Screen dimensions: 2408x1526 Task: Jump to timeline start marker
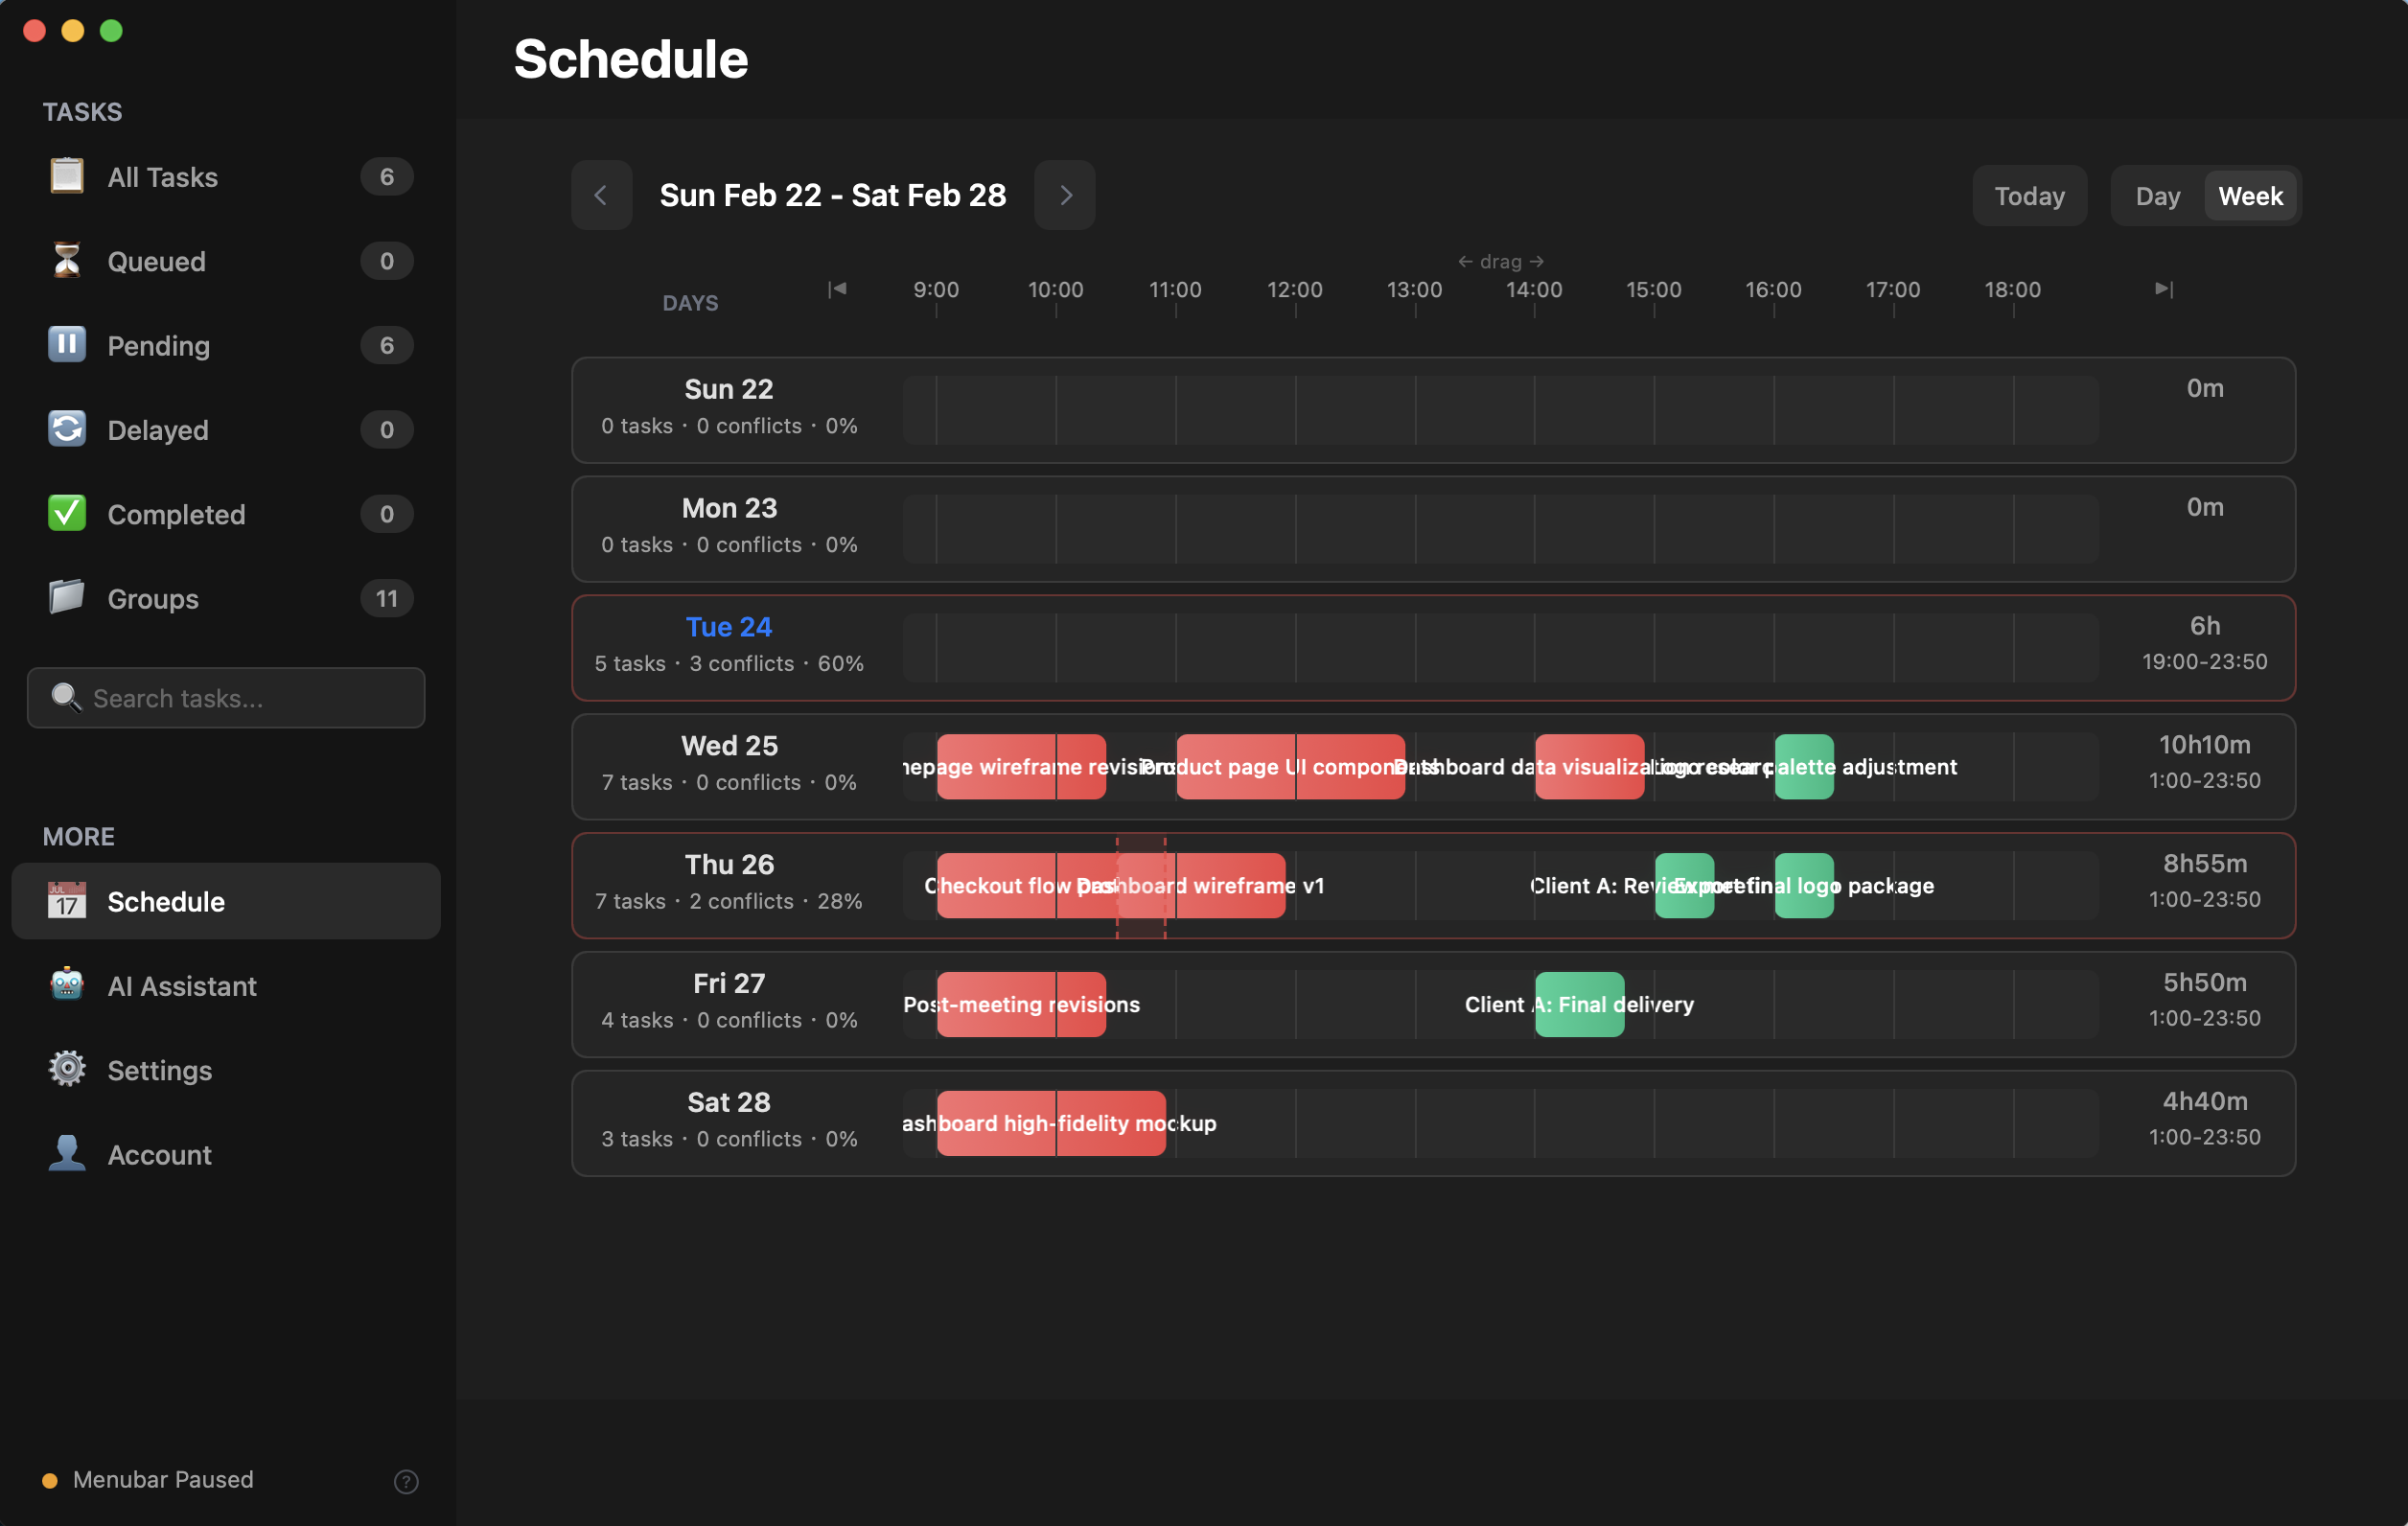pyautogui.click(x=837, y=289)
